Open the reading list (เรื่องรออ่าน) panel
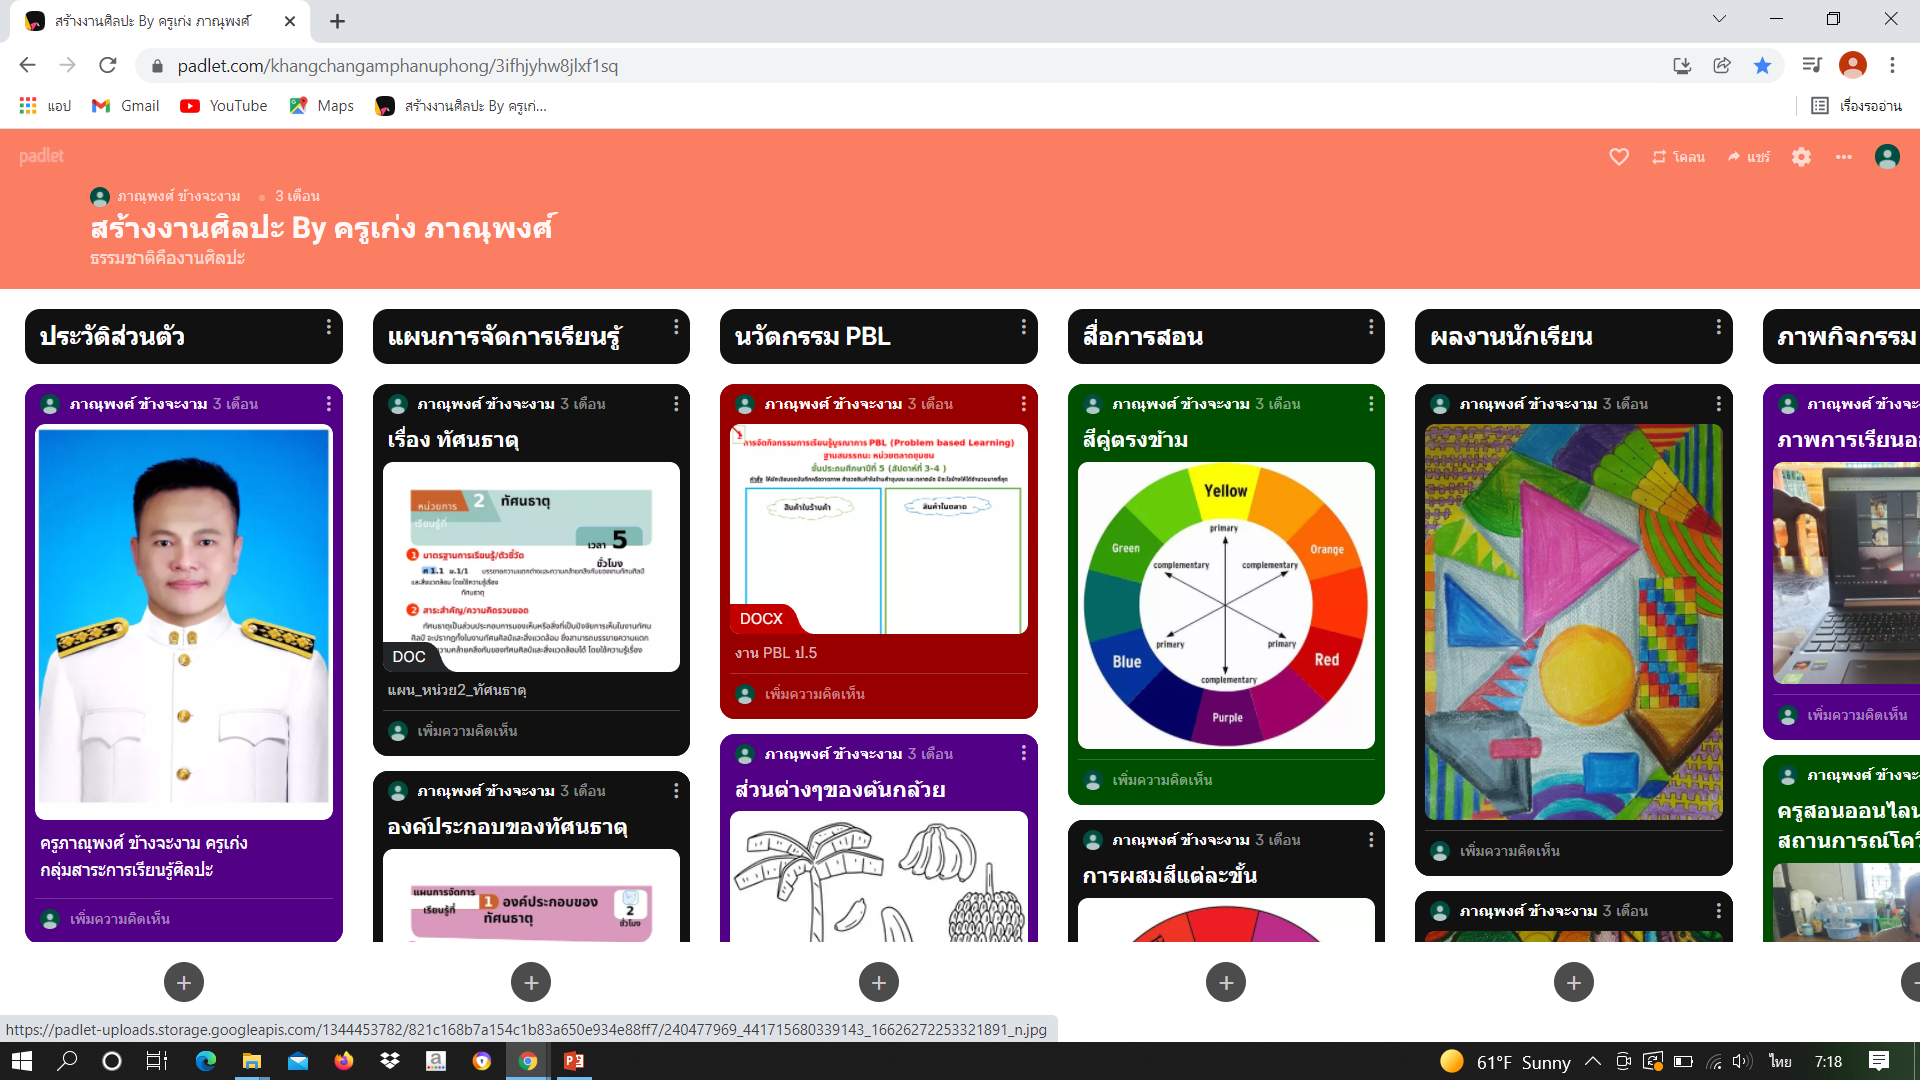The width and height of the screenshot is (1920, 1080). click(1857, 106)
